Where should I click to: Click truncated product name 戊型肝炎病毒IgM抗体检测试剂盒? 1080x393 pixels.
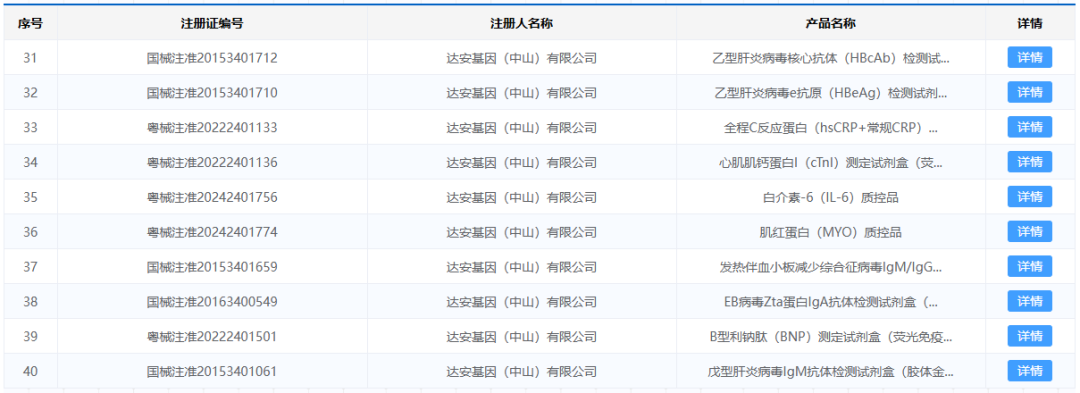pos(831,372)
